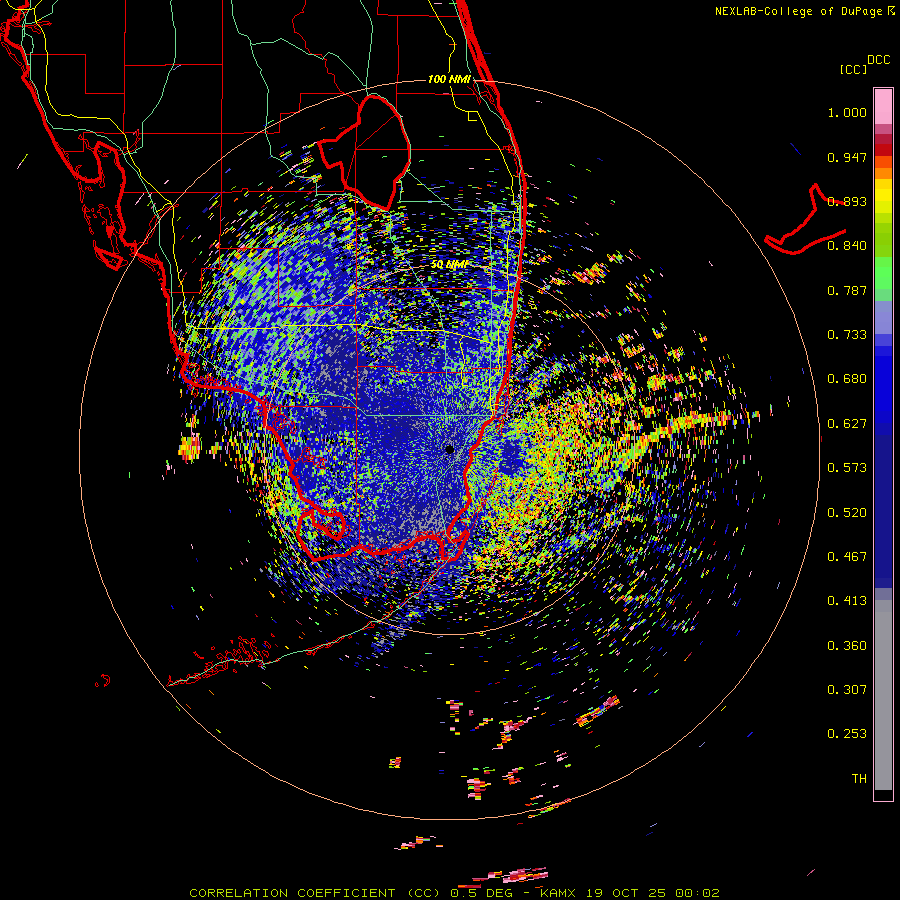Select the 0.360 scale value
The image size is (900, 900).
[x=847, y=646]
